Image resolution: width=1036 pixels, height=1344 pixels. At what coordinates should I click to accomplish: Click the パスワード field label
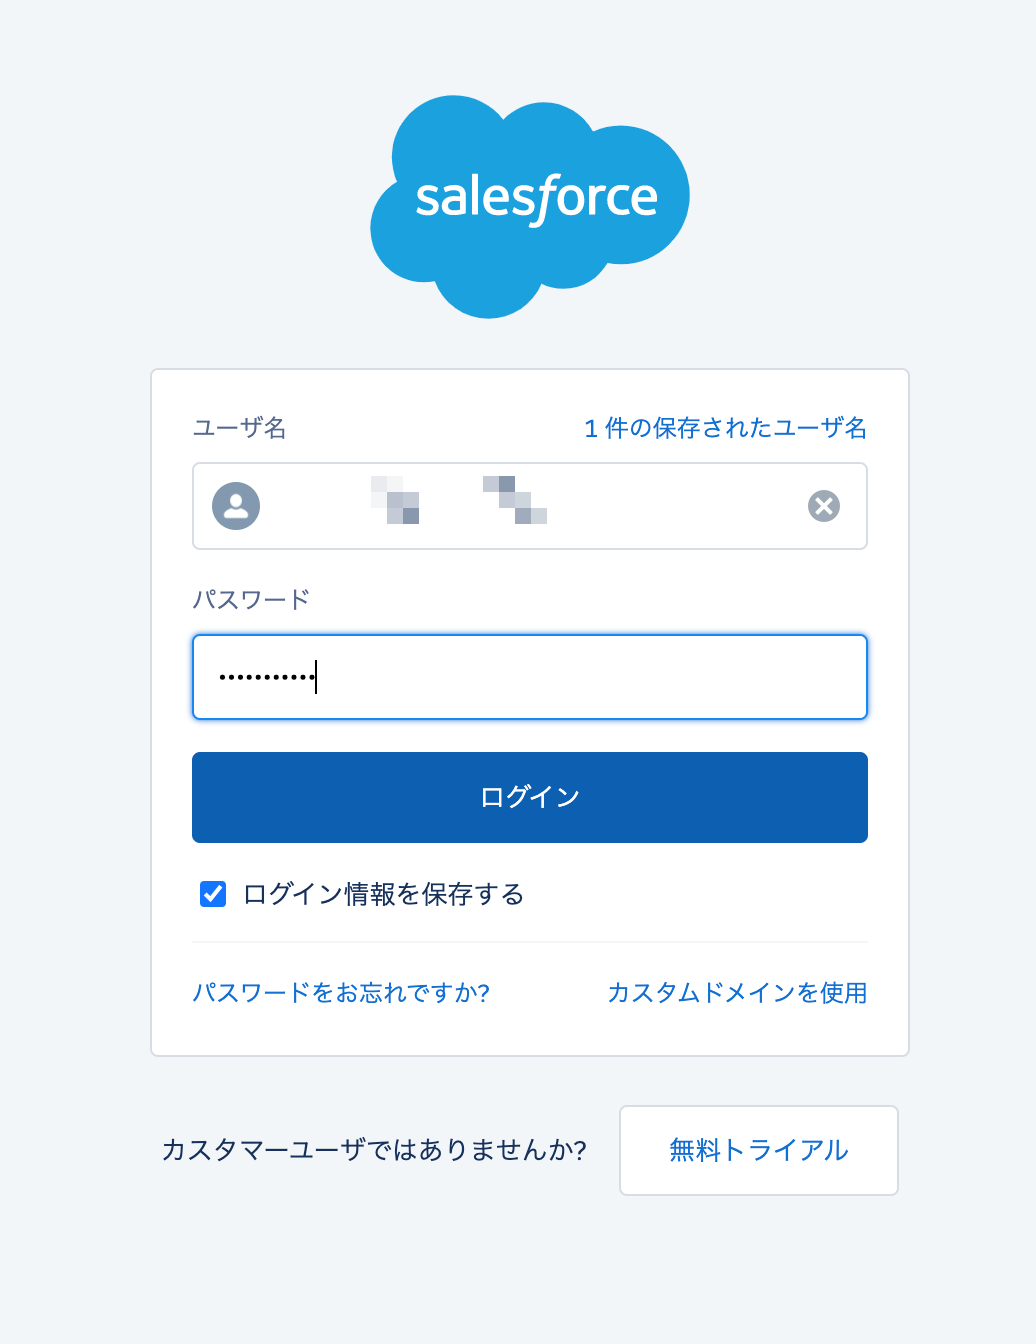click(251, 600)
